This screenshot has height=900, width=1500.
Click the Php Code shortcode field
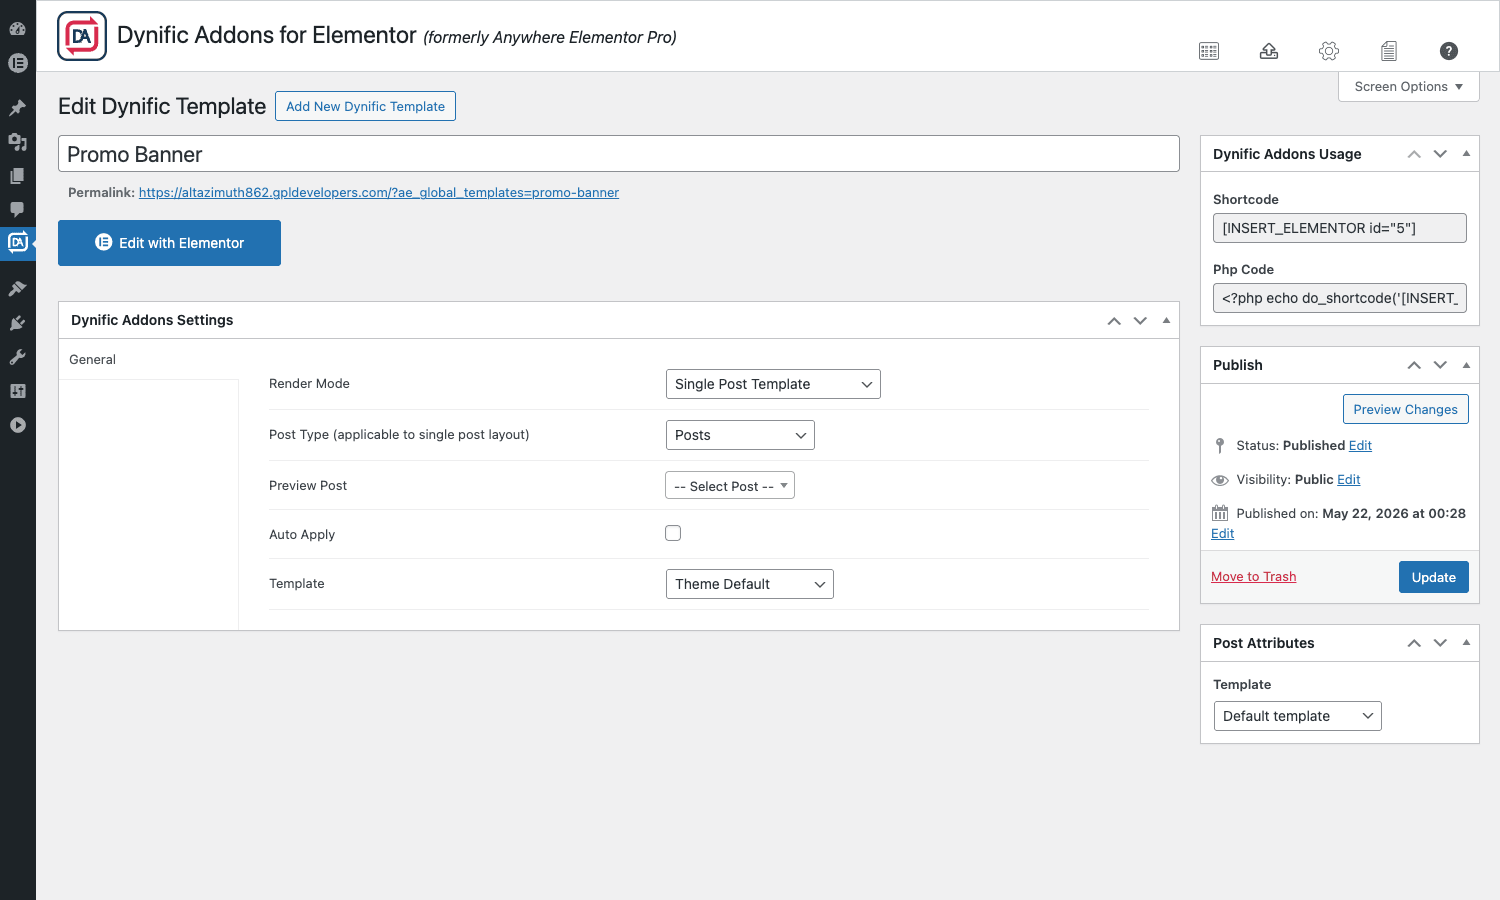click(x=1339, y=298)
